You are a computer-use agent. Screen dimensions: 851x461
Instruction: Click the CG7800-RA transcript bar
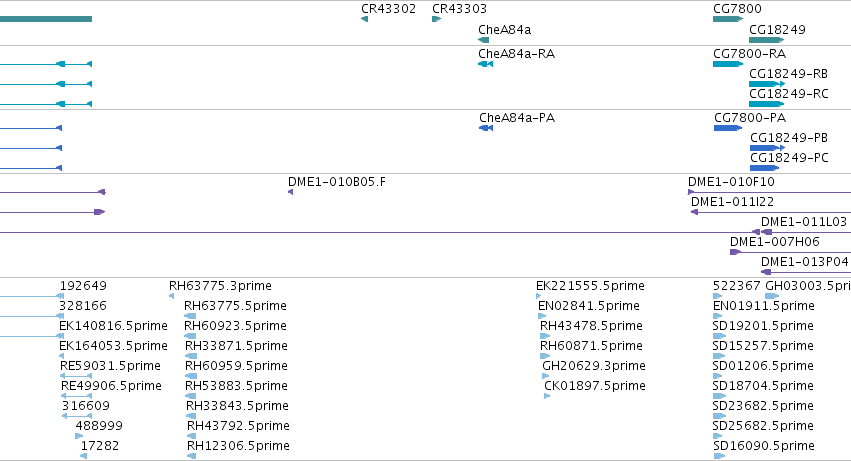pos(728,64)
